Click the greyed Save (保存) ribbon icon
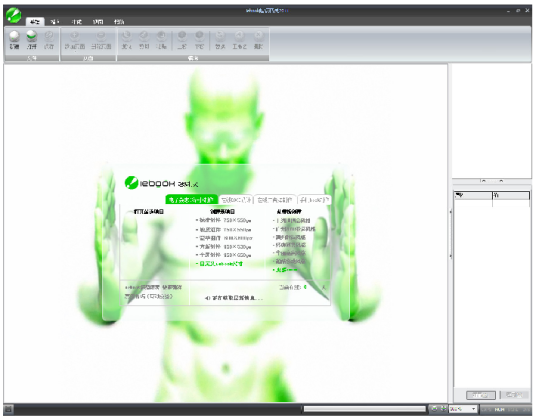 pyautogui.click(x=49, y=40)
